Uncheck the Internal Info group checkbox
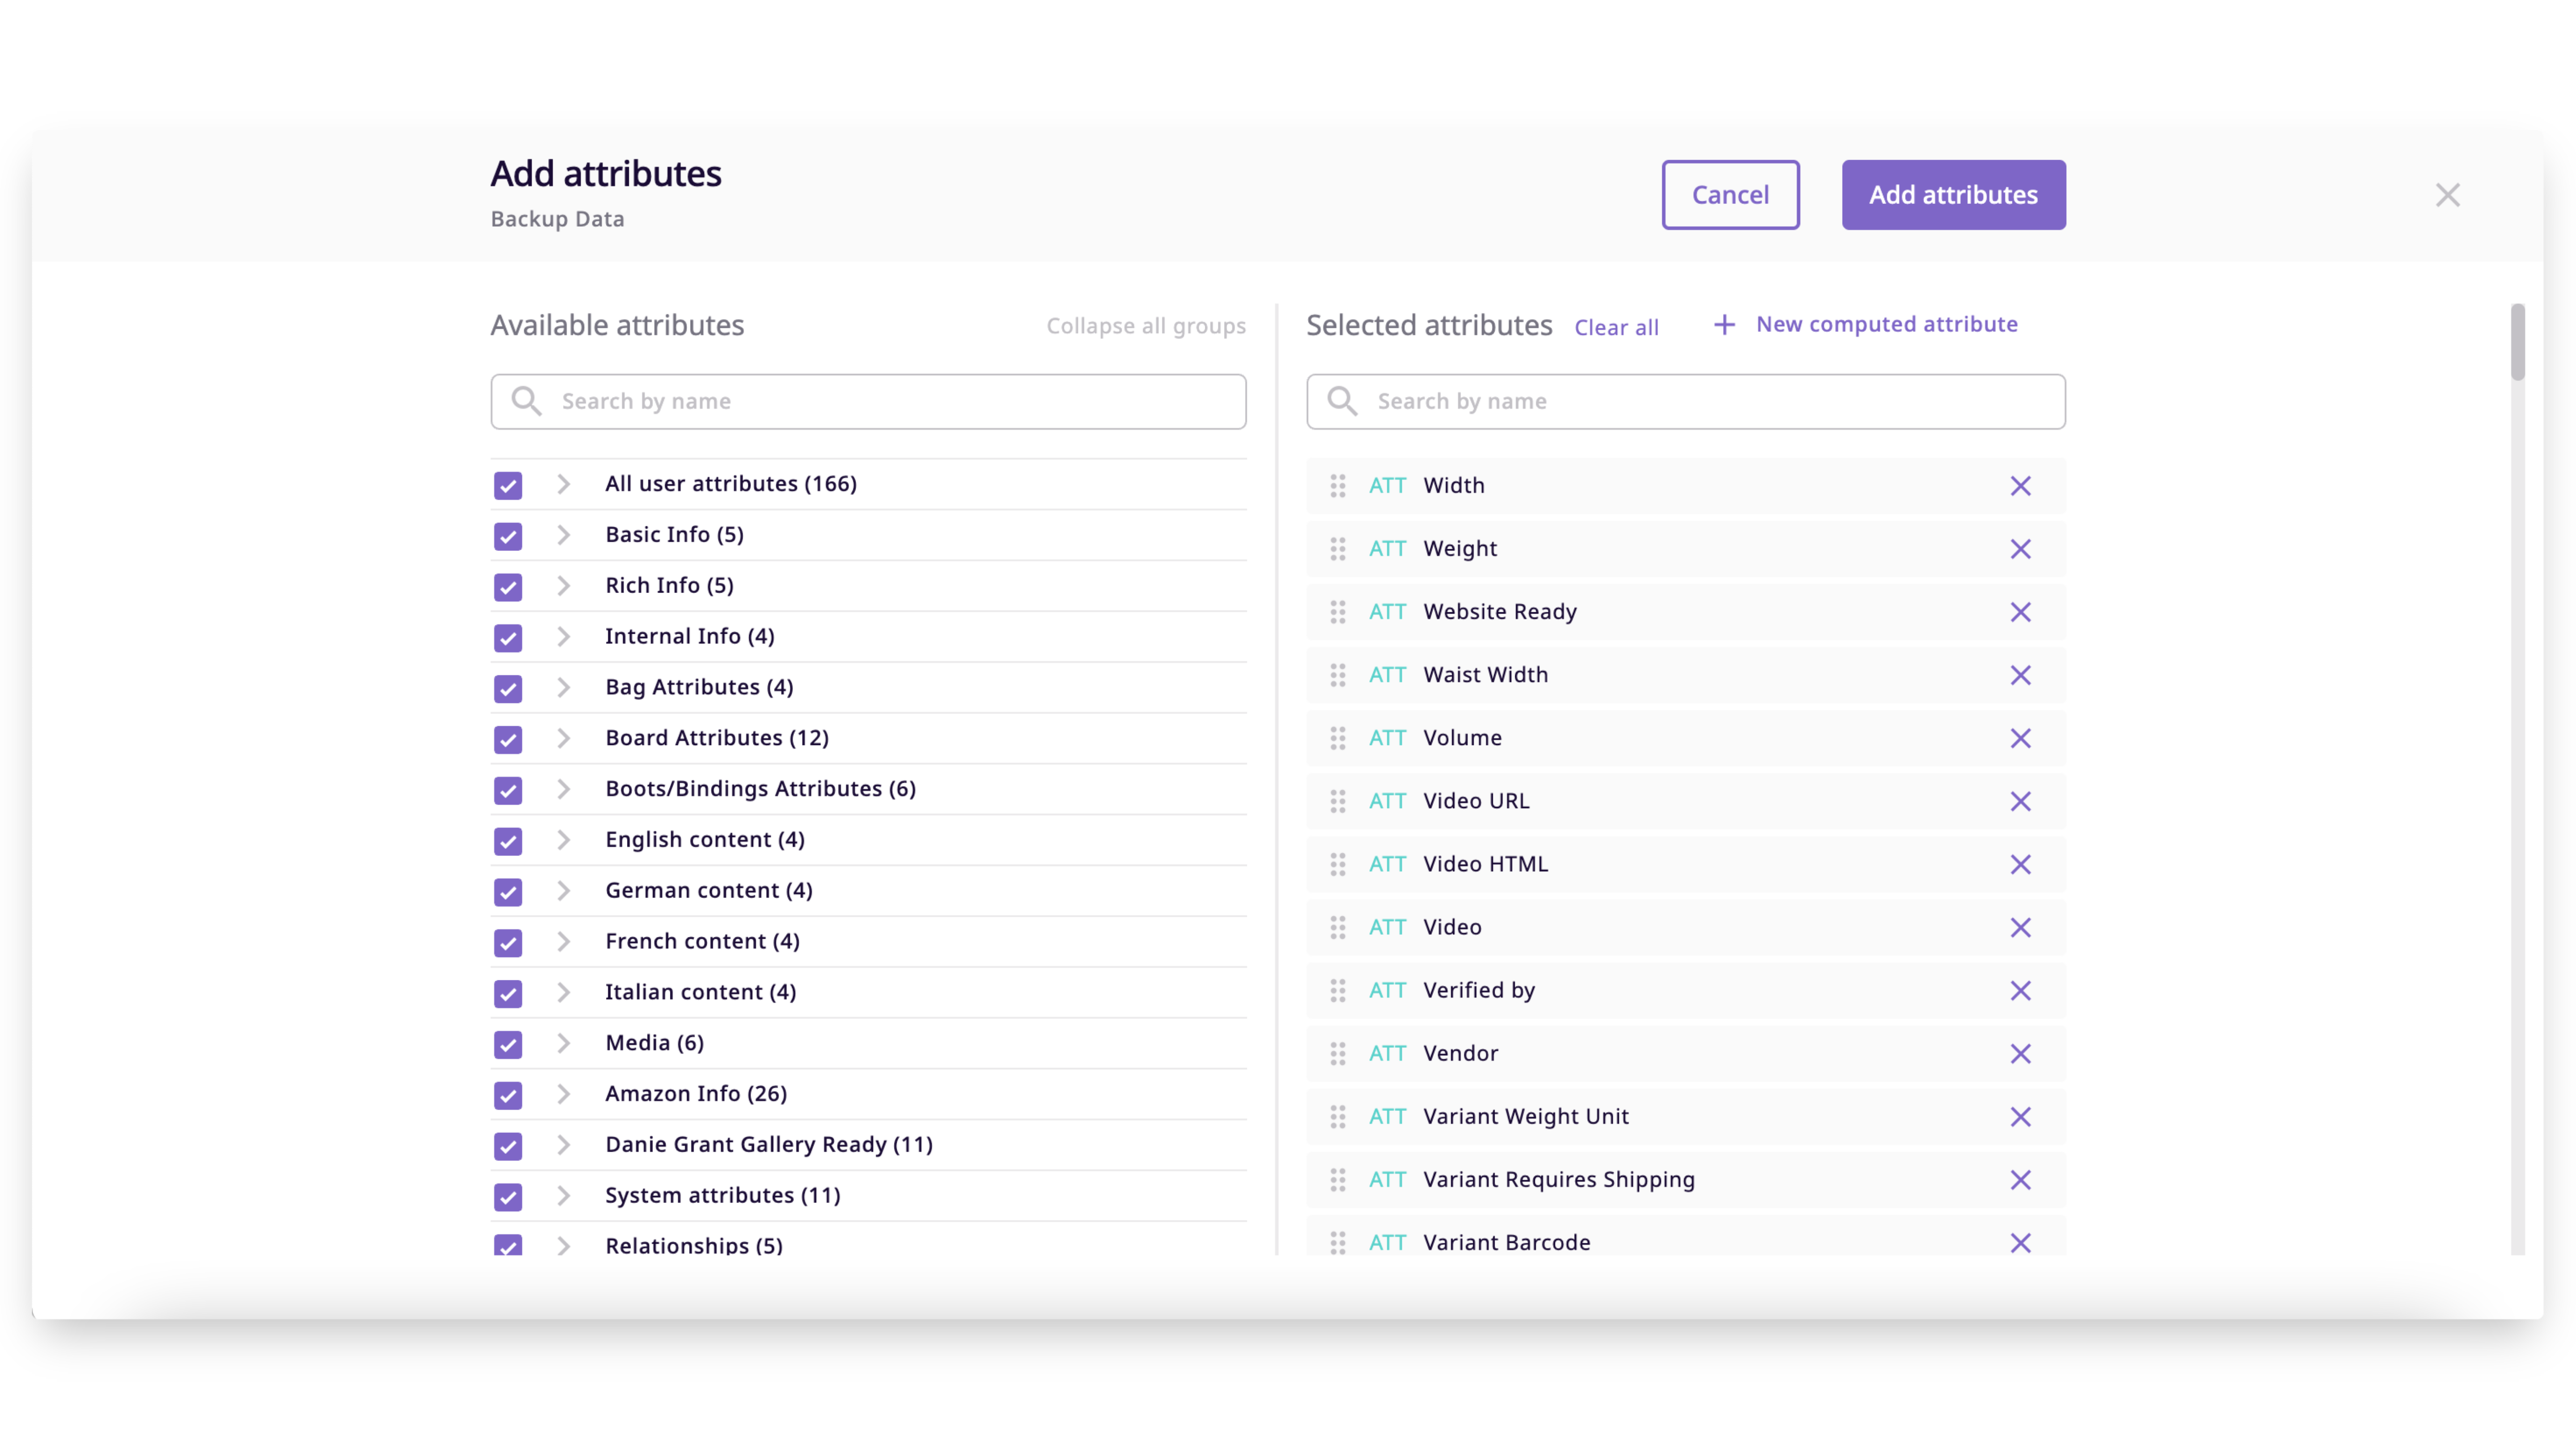The image size is (2576, 1449). tap(508, 638)
